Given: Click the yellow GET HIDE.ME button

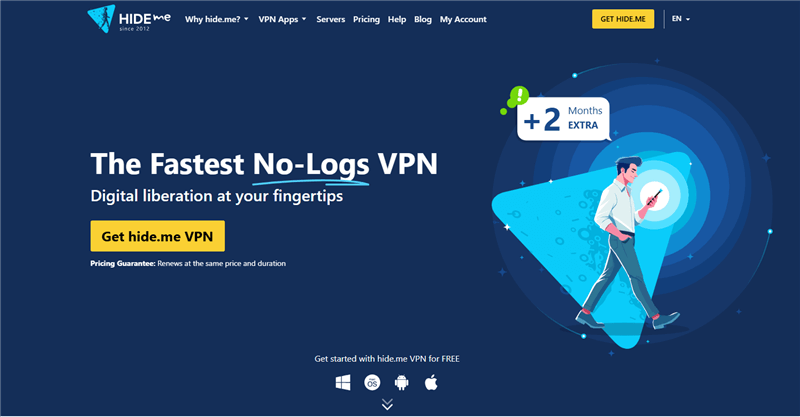Looking at the screenshot, I should (x=623, y=19).
